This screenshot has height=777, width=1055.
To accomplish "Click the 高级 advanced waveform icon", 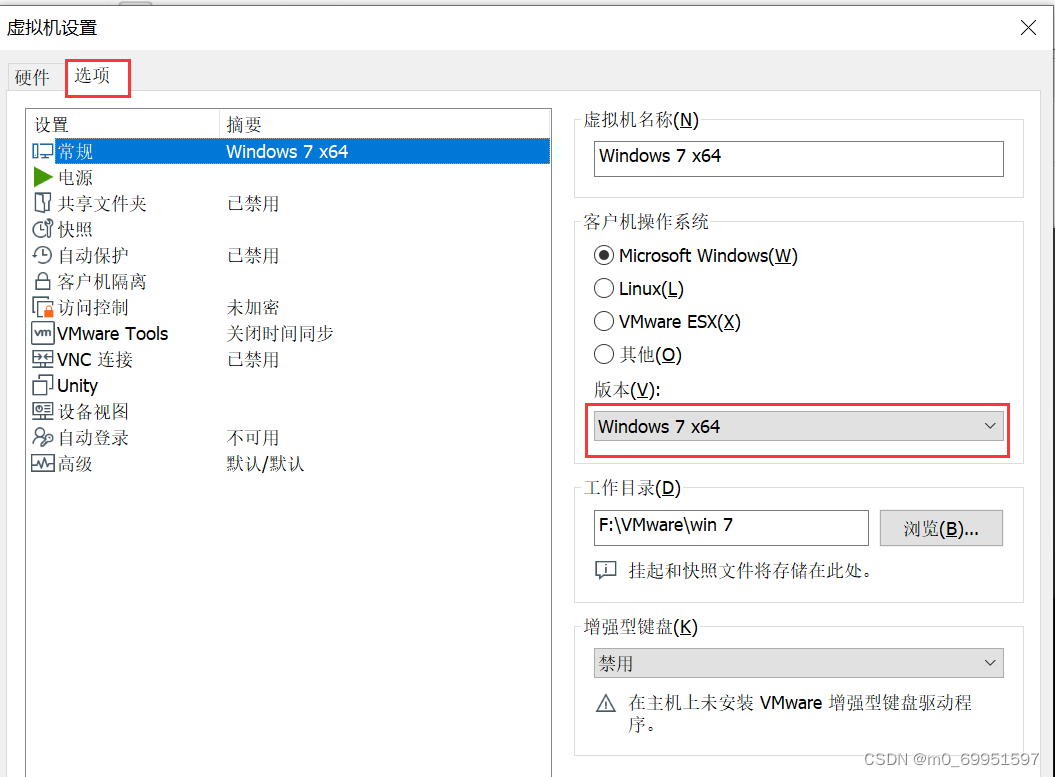I will click(42, 463).
